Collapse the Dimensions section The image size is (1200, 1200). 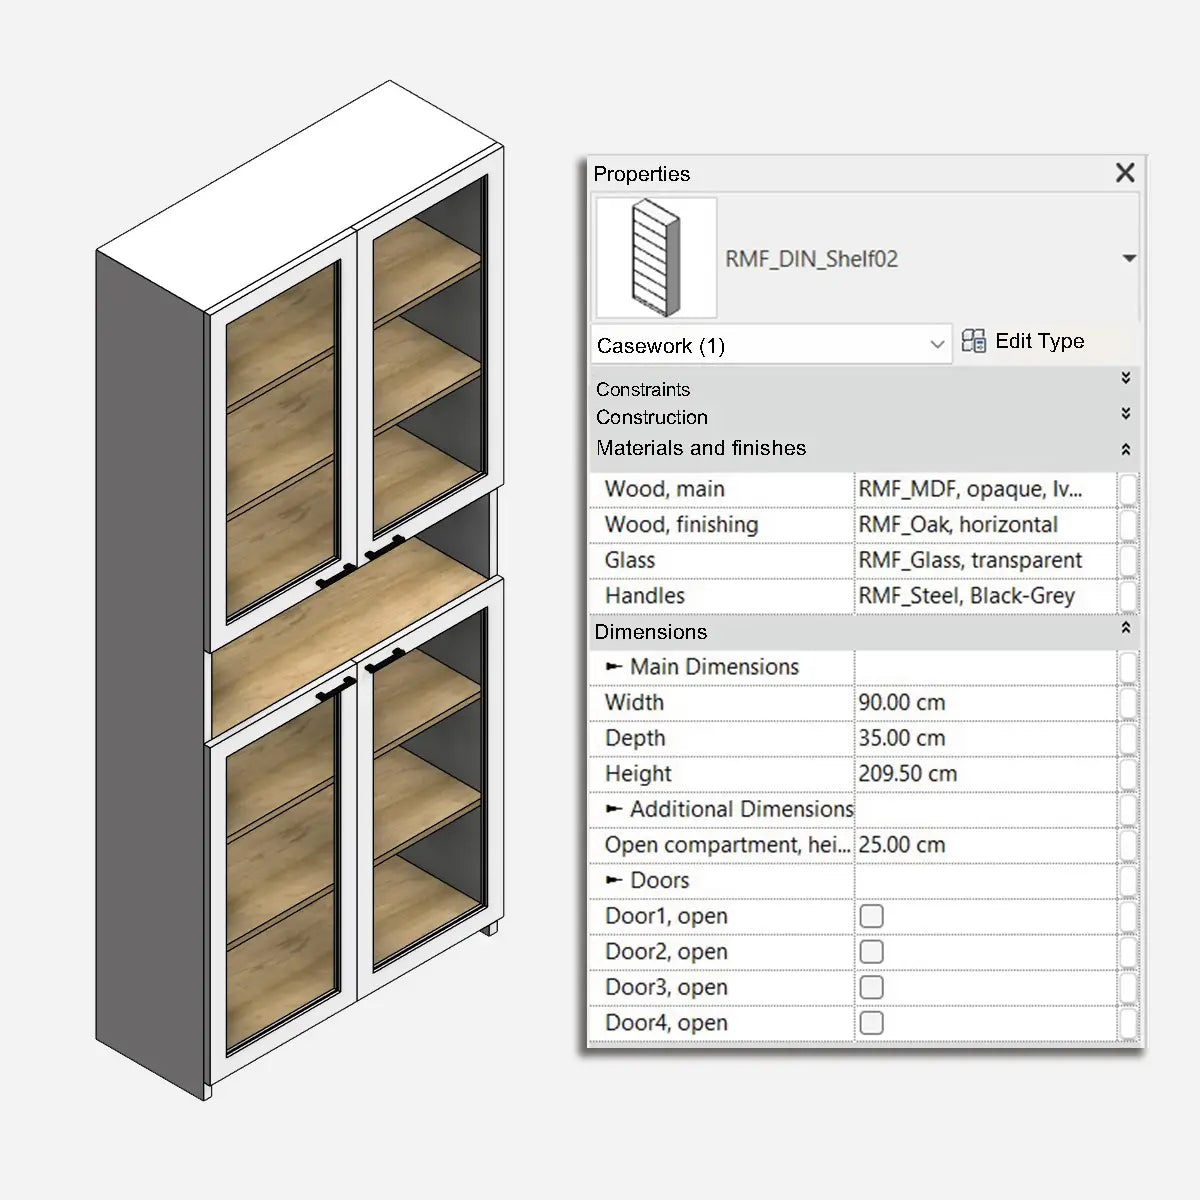(x=1126, y=628)
